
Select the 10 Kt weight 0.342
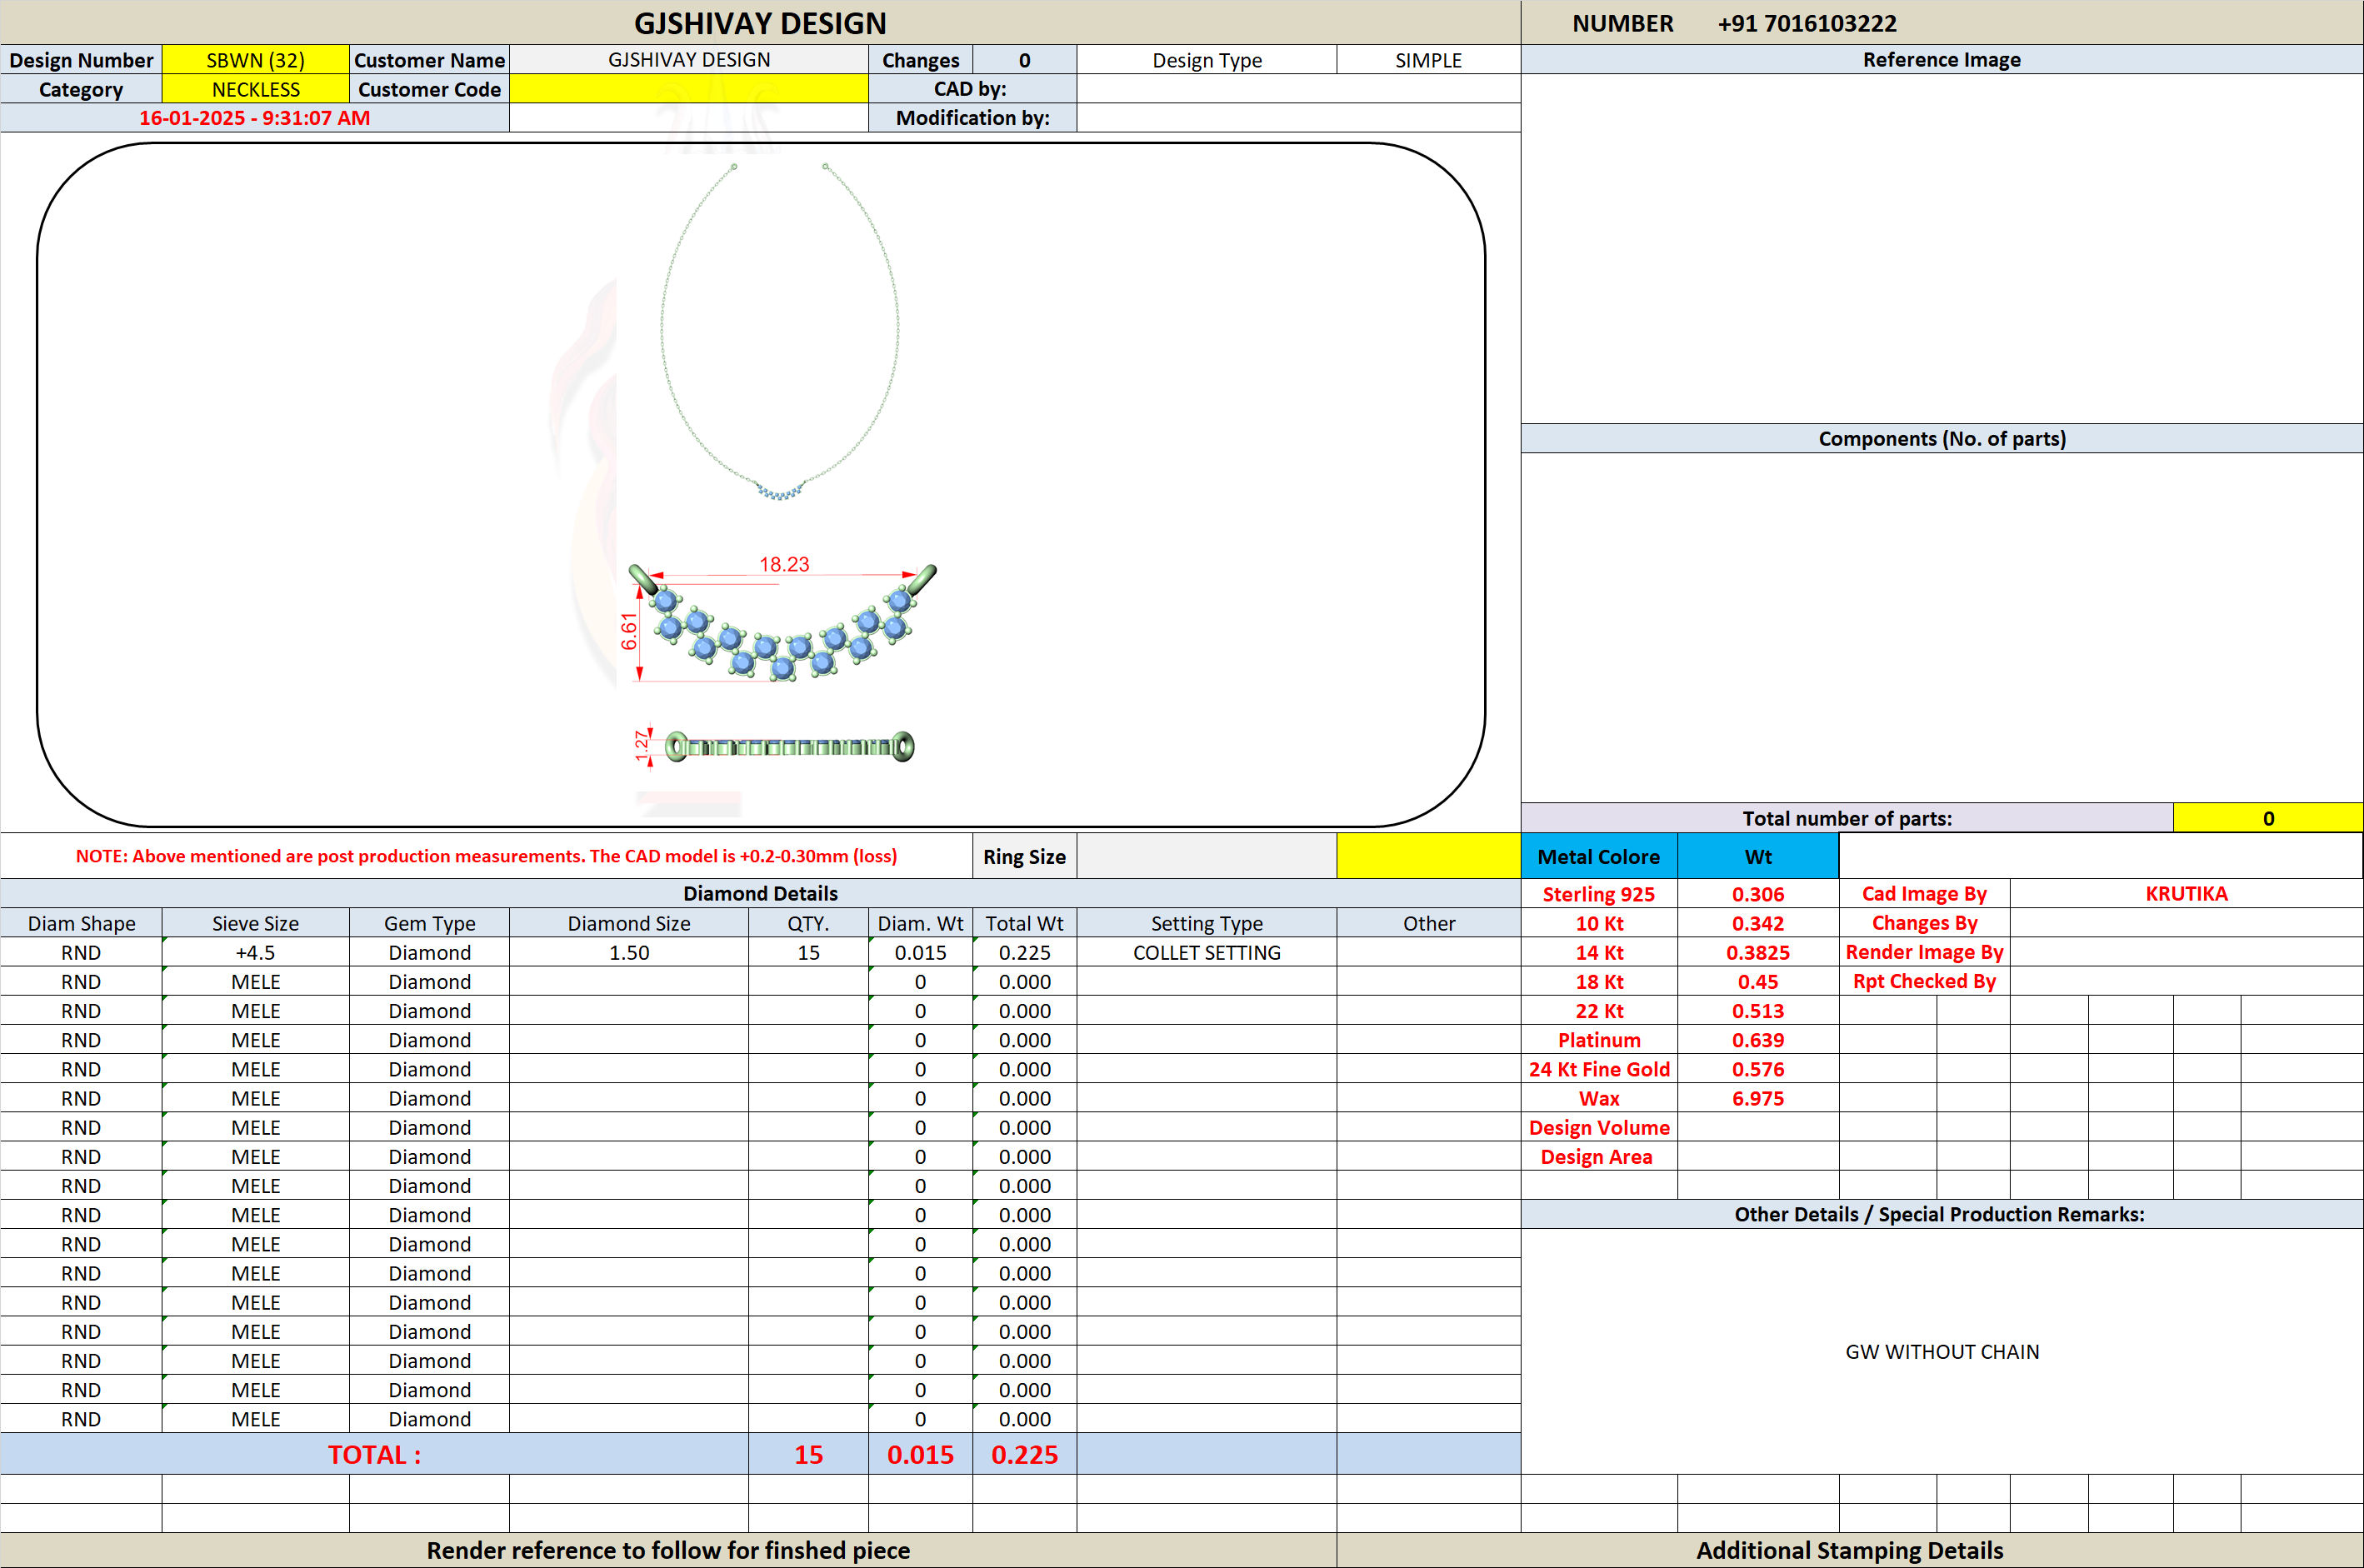(x=1757, y=923)
